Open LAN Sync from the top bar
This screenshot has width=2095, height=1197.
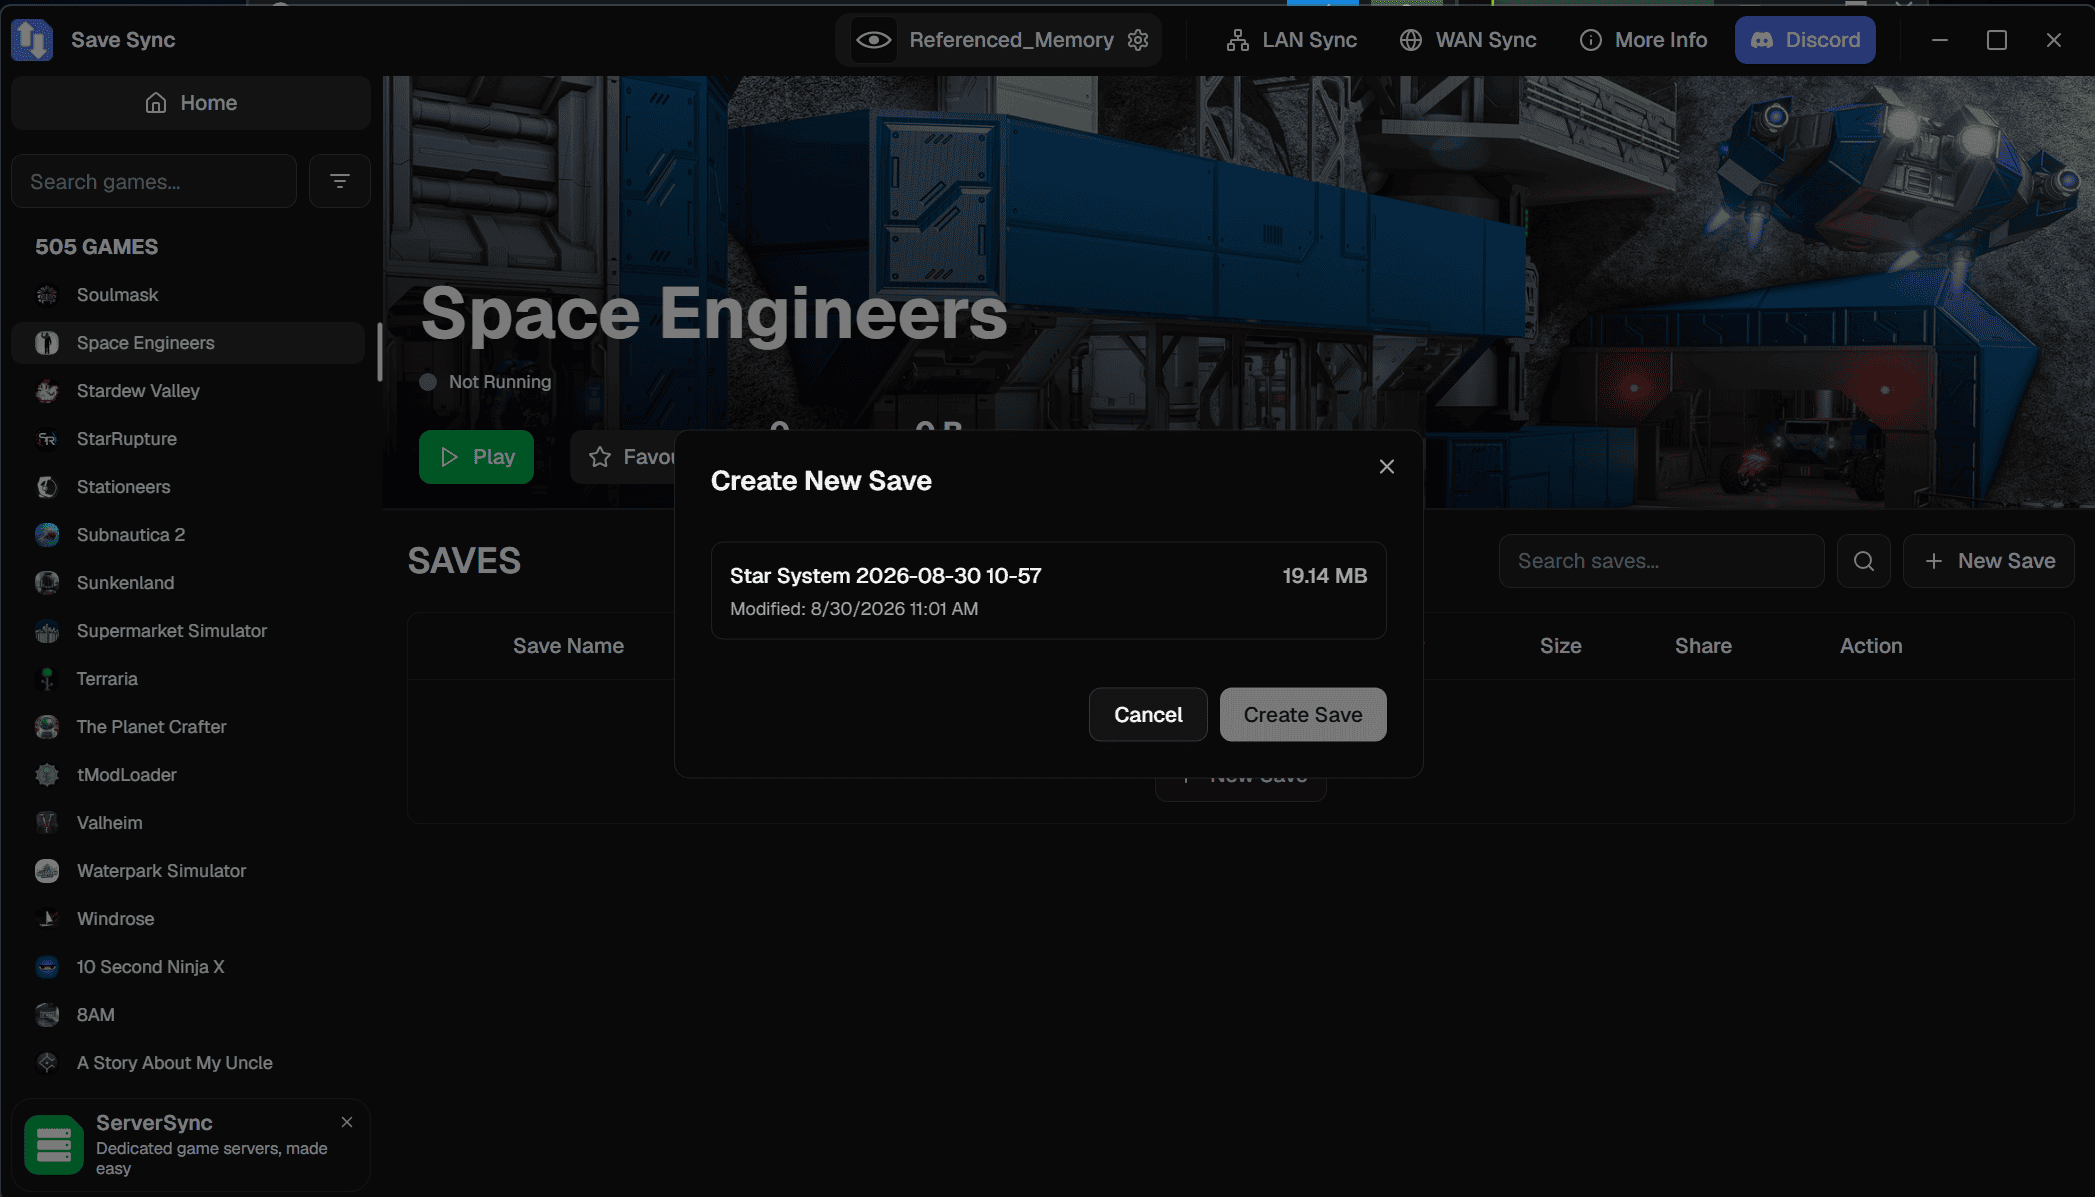1291,40
